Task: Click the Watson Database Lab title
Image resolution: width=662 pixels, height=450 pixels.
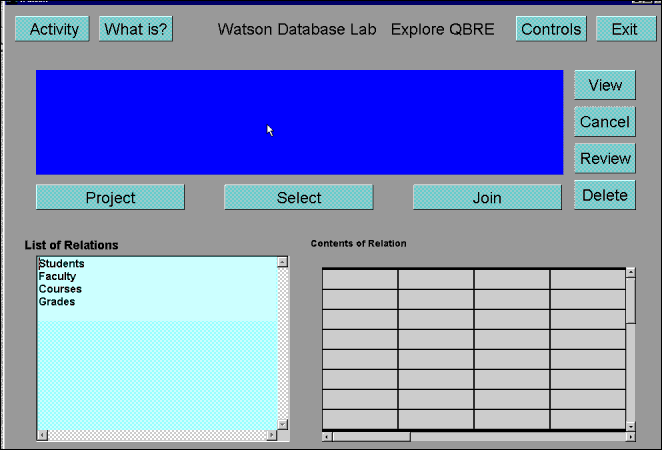Action: (x=297, y=29)
